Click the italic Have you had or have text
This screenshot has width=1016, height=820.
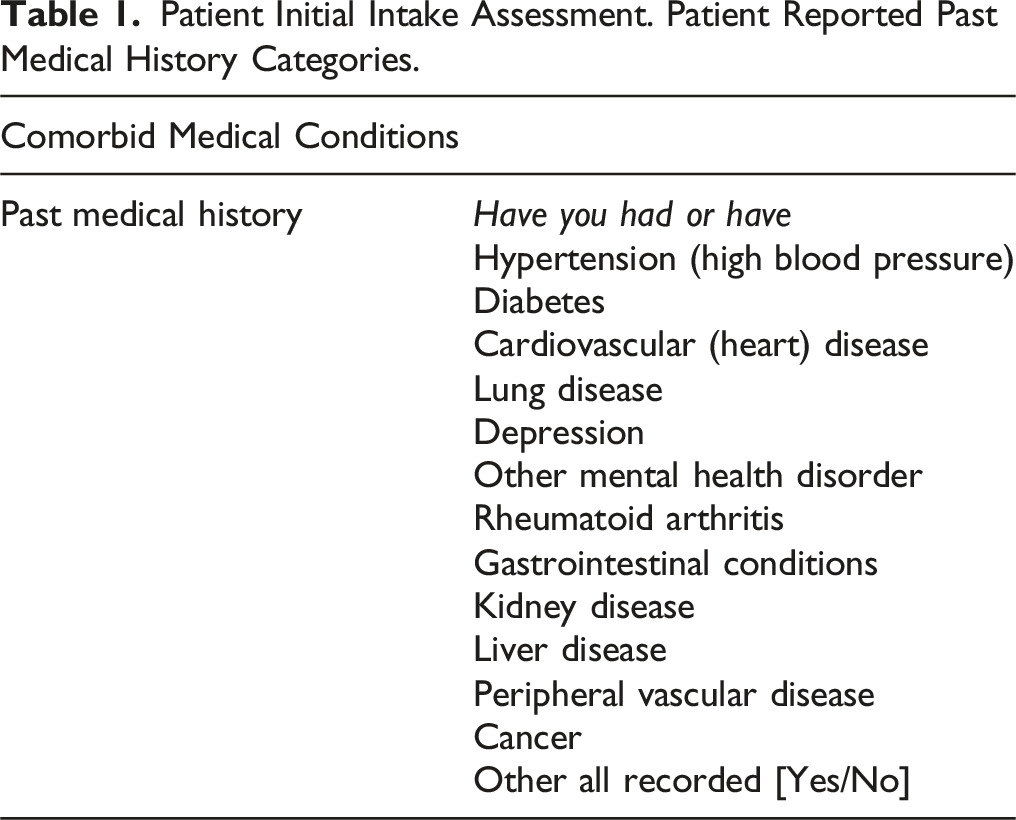tap(632, 216)
